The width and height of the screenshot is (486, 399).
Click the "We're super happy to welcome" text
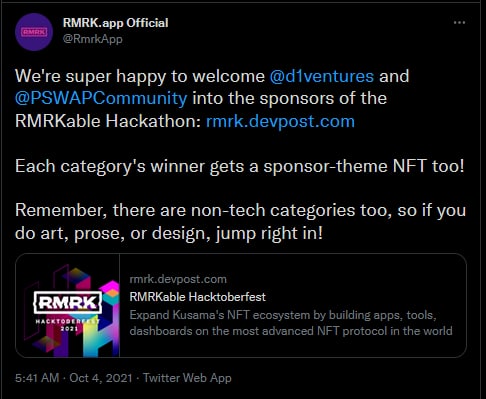[140, 76]
